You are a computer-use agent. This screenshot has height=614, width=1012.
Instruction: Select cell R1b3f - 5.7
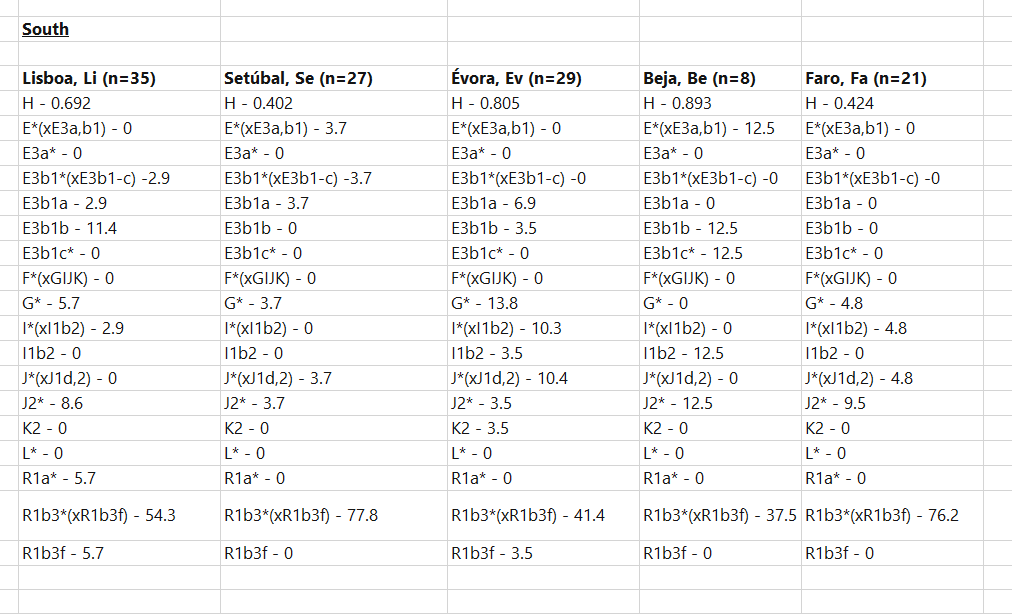click(x=119, y=553)
